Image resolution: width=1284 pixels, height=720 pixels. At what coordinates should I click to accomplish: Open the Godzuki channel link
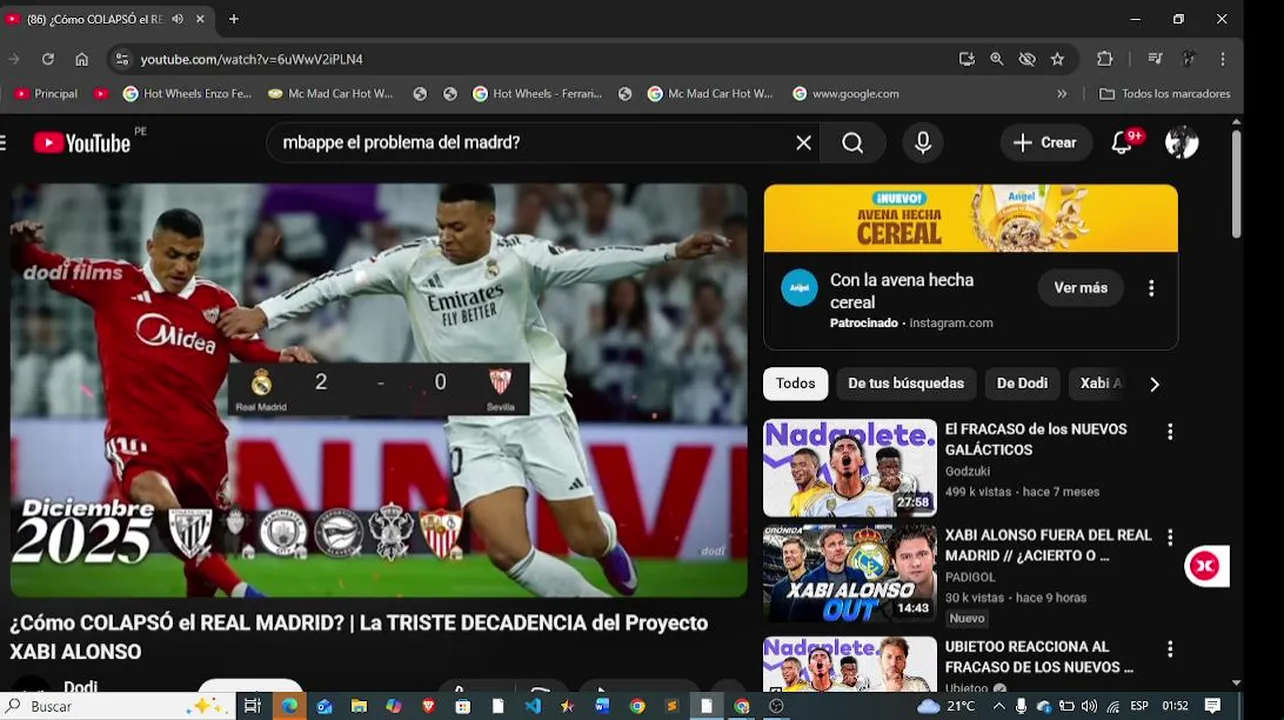967,471
